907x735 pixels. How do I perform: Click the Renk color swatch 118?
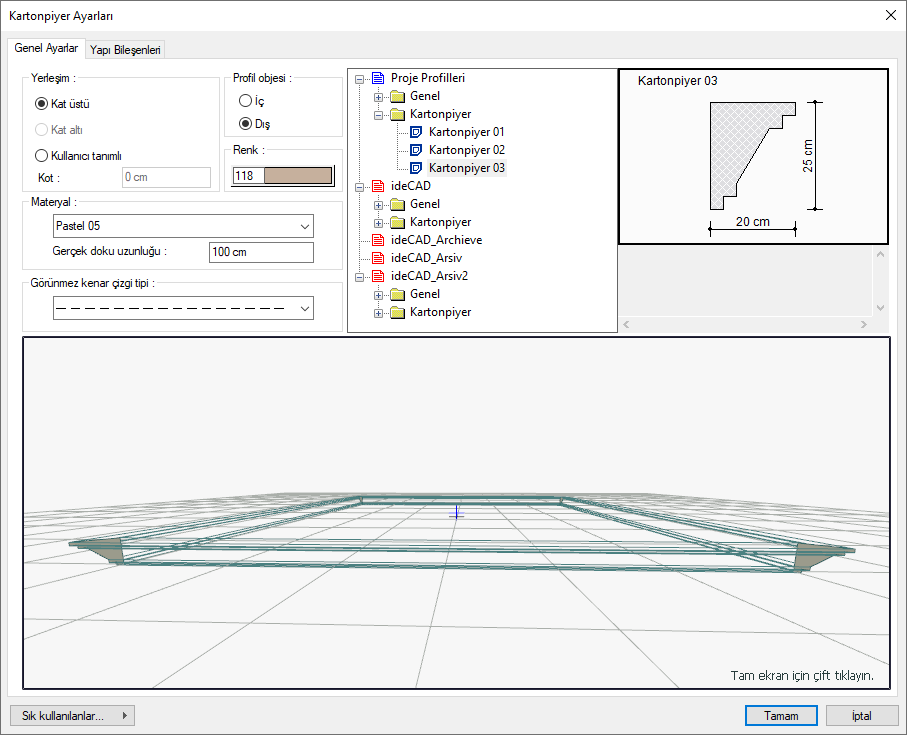[297, 176]
